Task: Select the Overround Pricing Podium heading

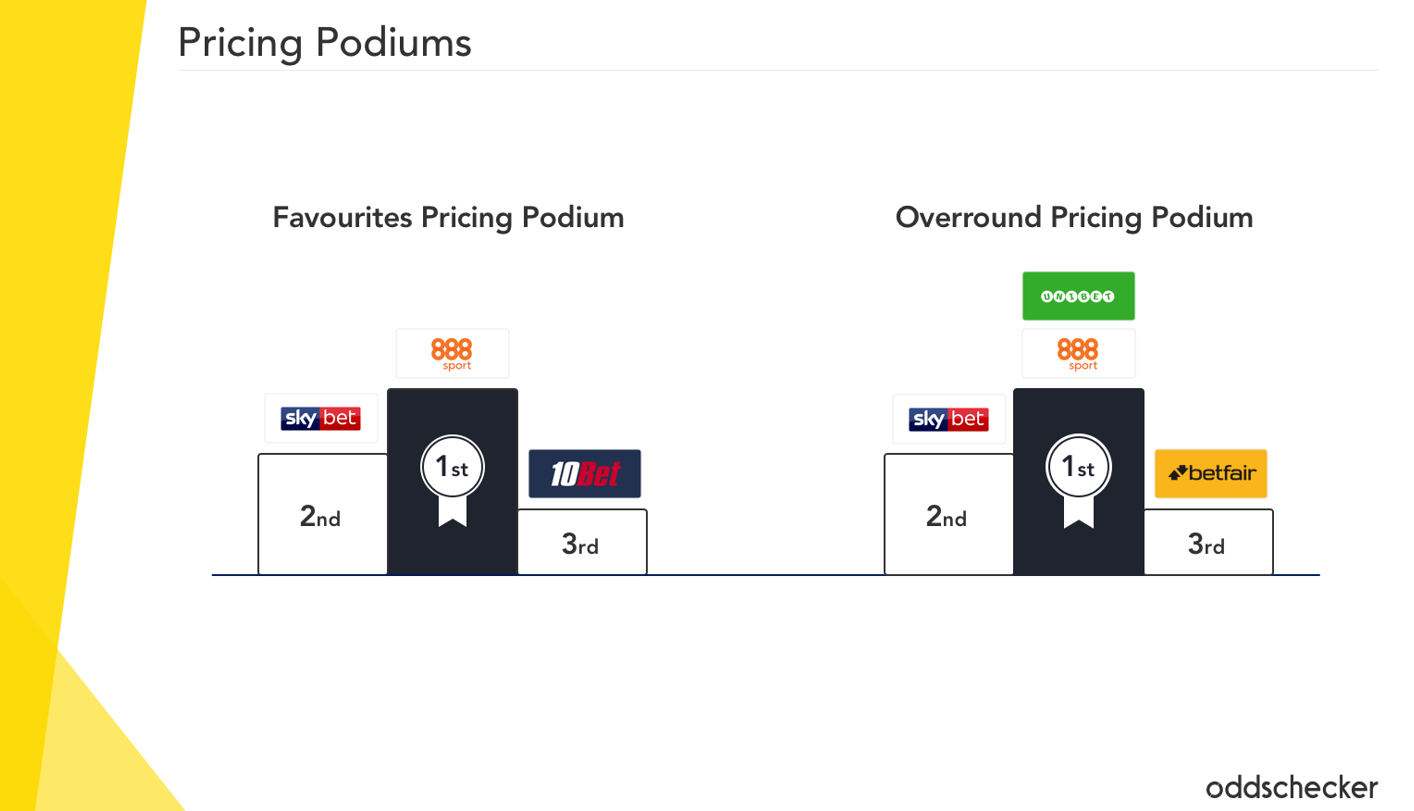Action: tap(1074, 217)
